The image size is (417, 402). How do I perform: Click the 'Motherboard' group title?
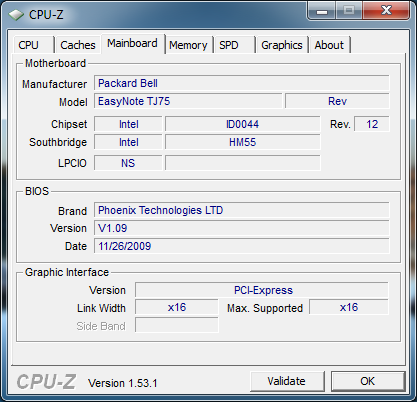(x=55, y=63)
